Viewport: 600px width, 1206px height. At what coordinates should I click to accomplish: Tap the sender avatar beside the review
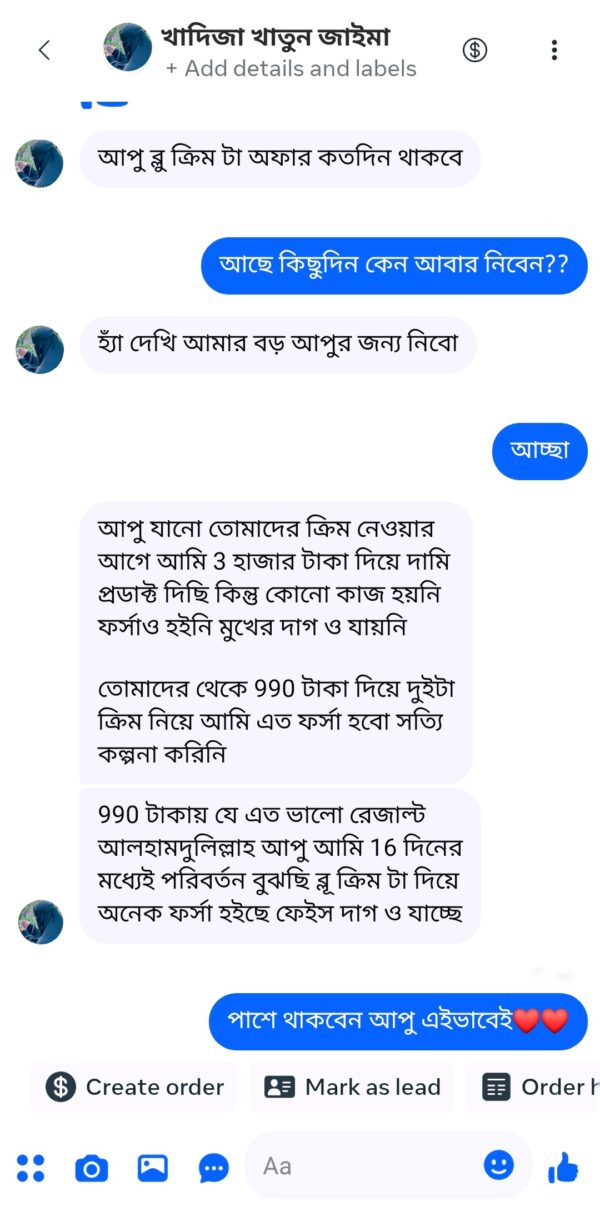coord(39,920)
